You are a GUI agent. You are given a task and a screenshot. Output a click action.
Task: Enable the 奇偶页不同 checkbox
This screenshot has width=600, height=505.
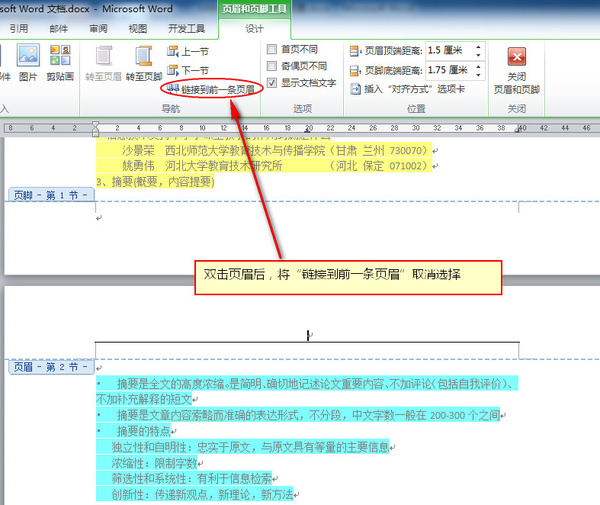pos(273,66)
